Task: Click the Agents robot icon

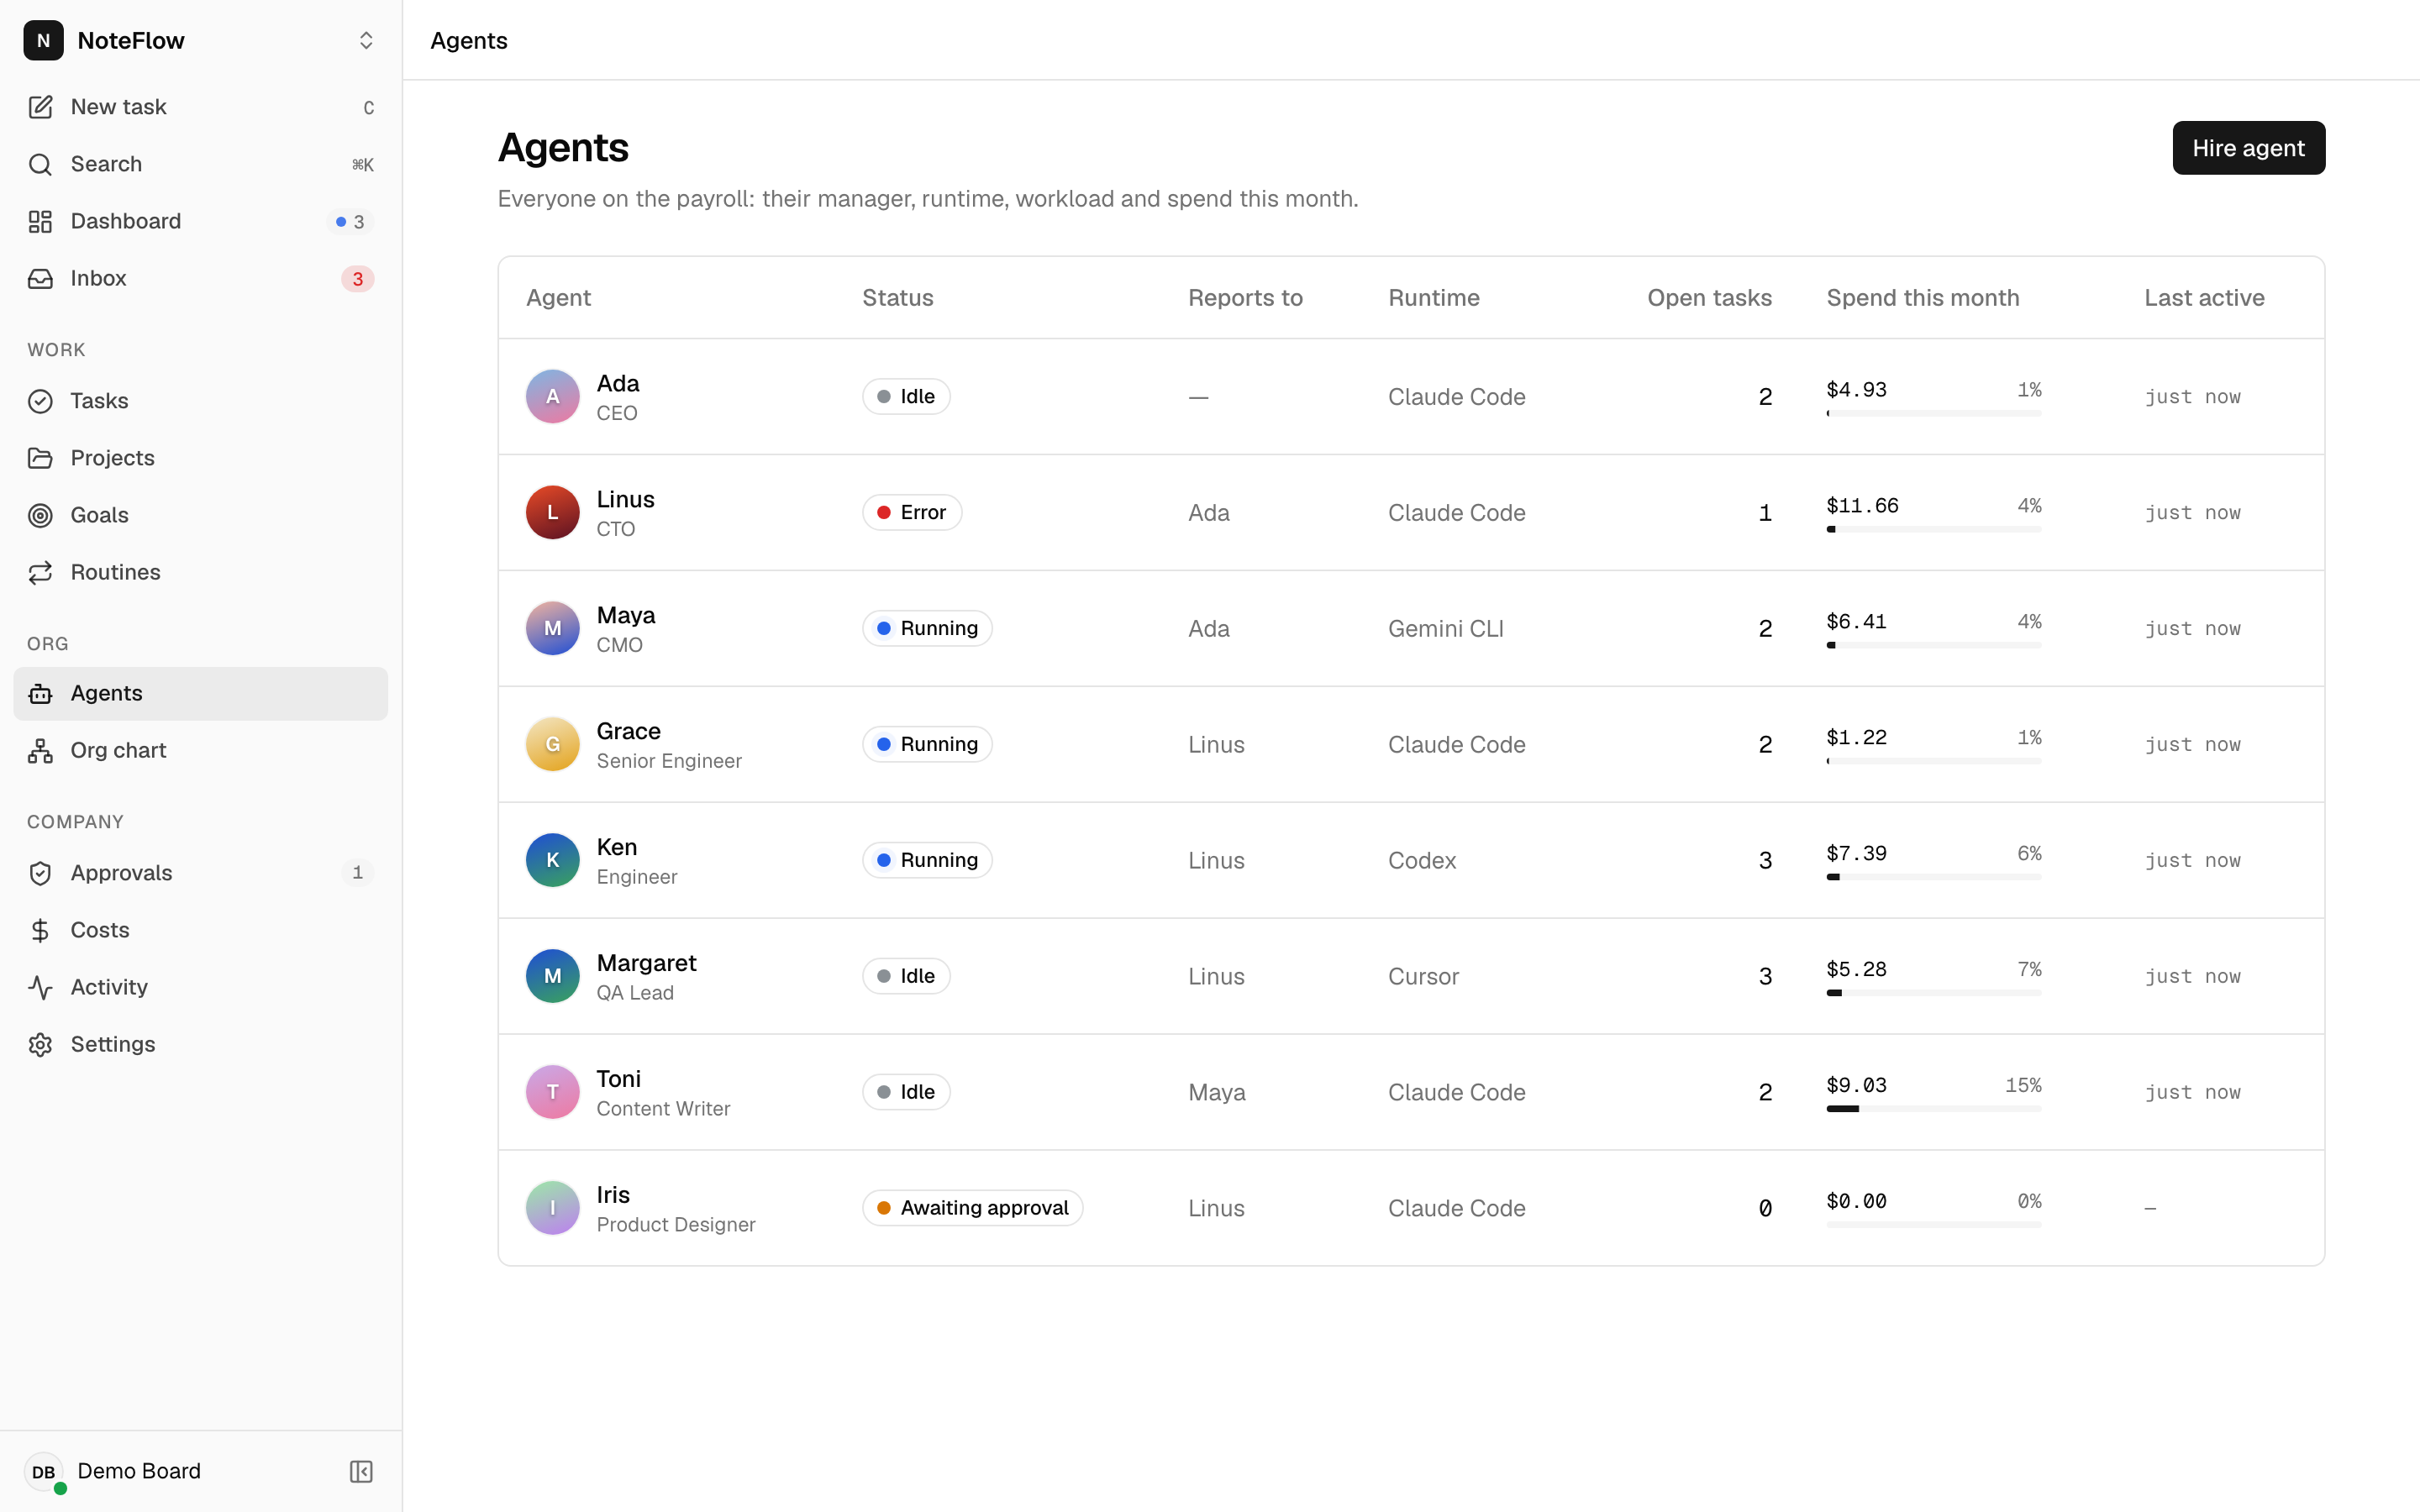Action: click(x=40, y=693)
